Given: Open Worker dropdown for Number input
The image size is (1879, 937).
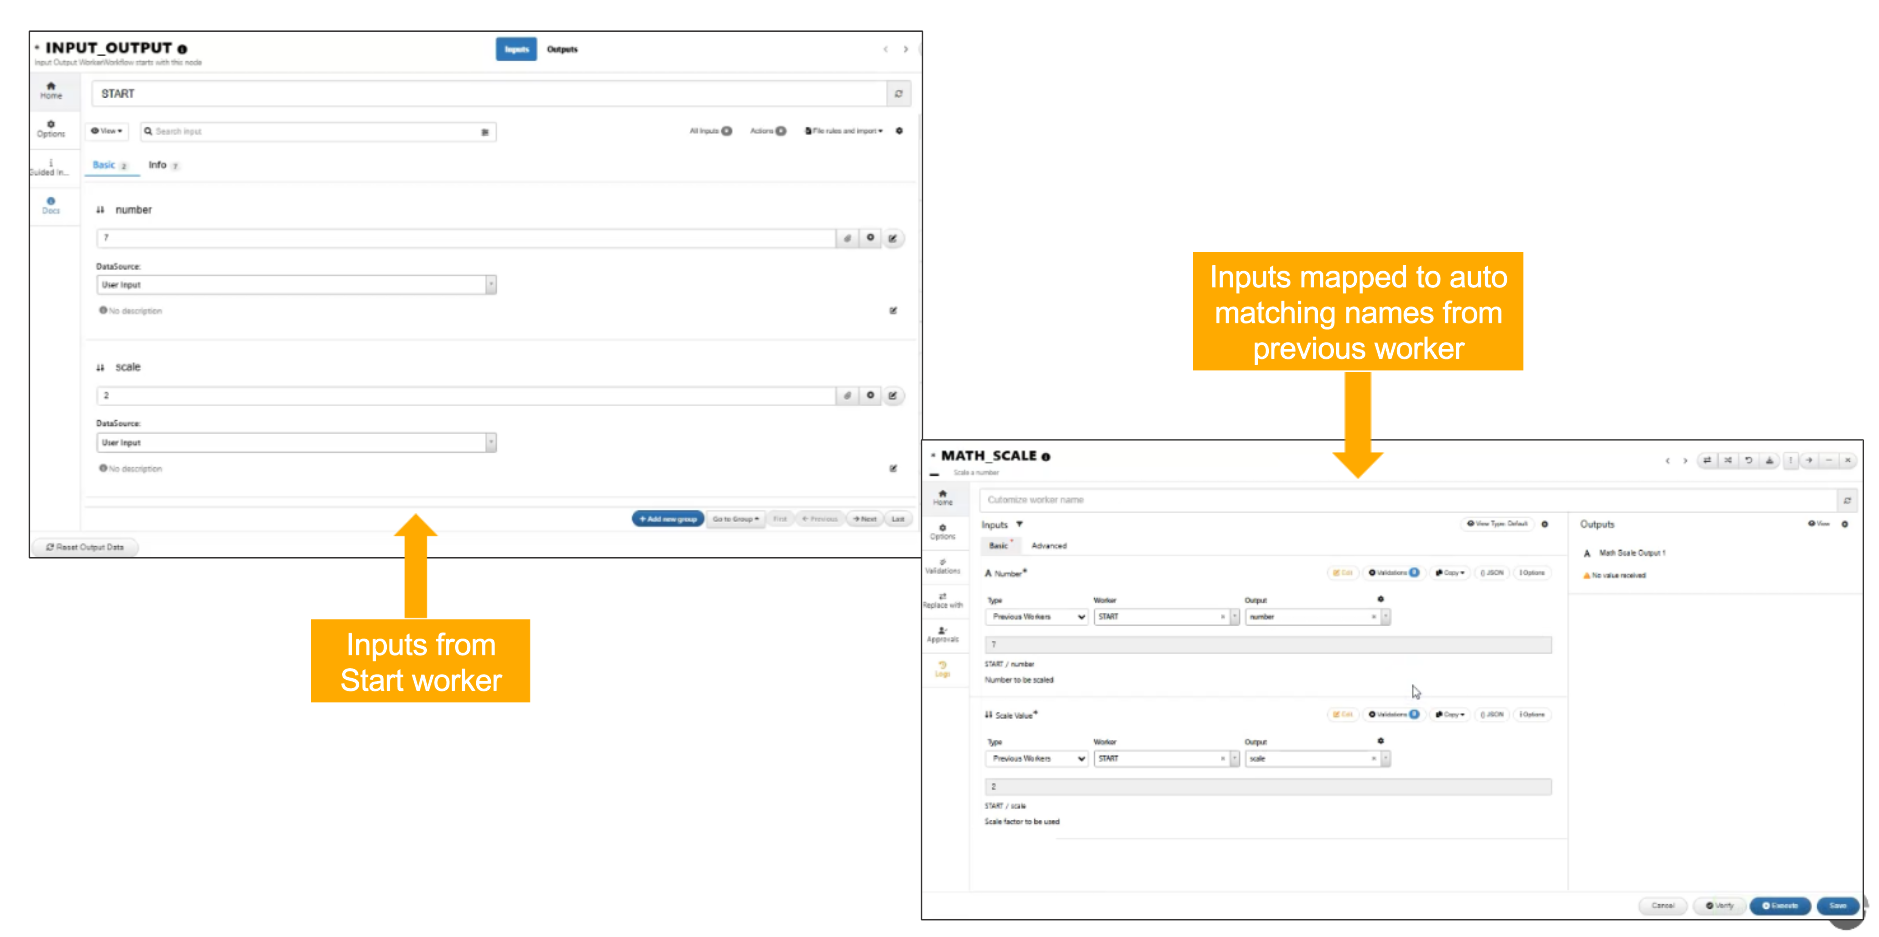Looking at the screenshot, I should pos(1166,617).
